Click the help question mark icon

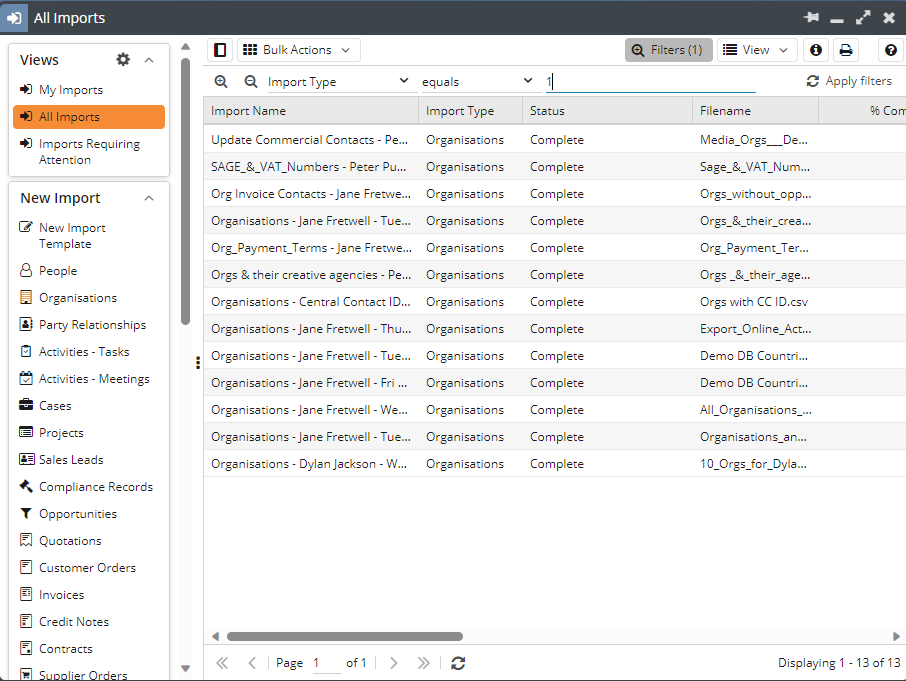[x=891, y=50]
